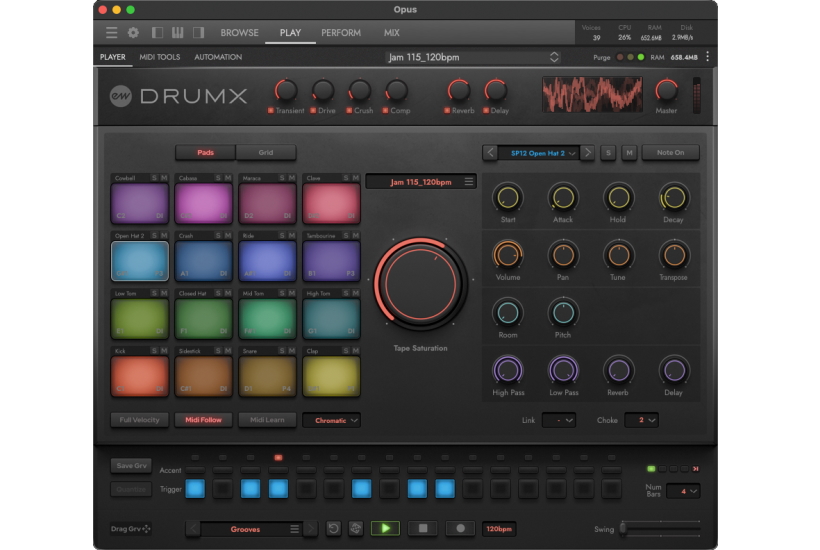
Task: Open the Num Bars dropdown
Action: pyautogui.click(x=684, y=491)
